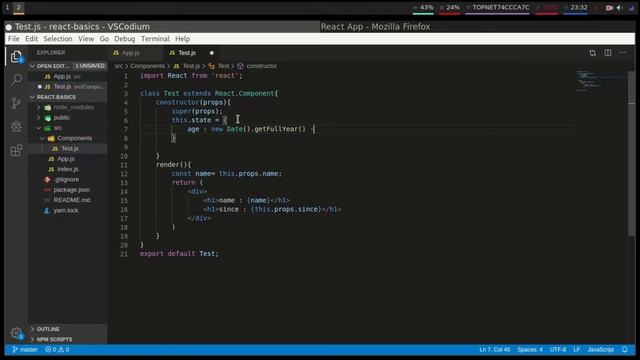The image size is (640, 360).
Task: Click the constructor breadcrumb segment
Action: [257, 66]
